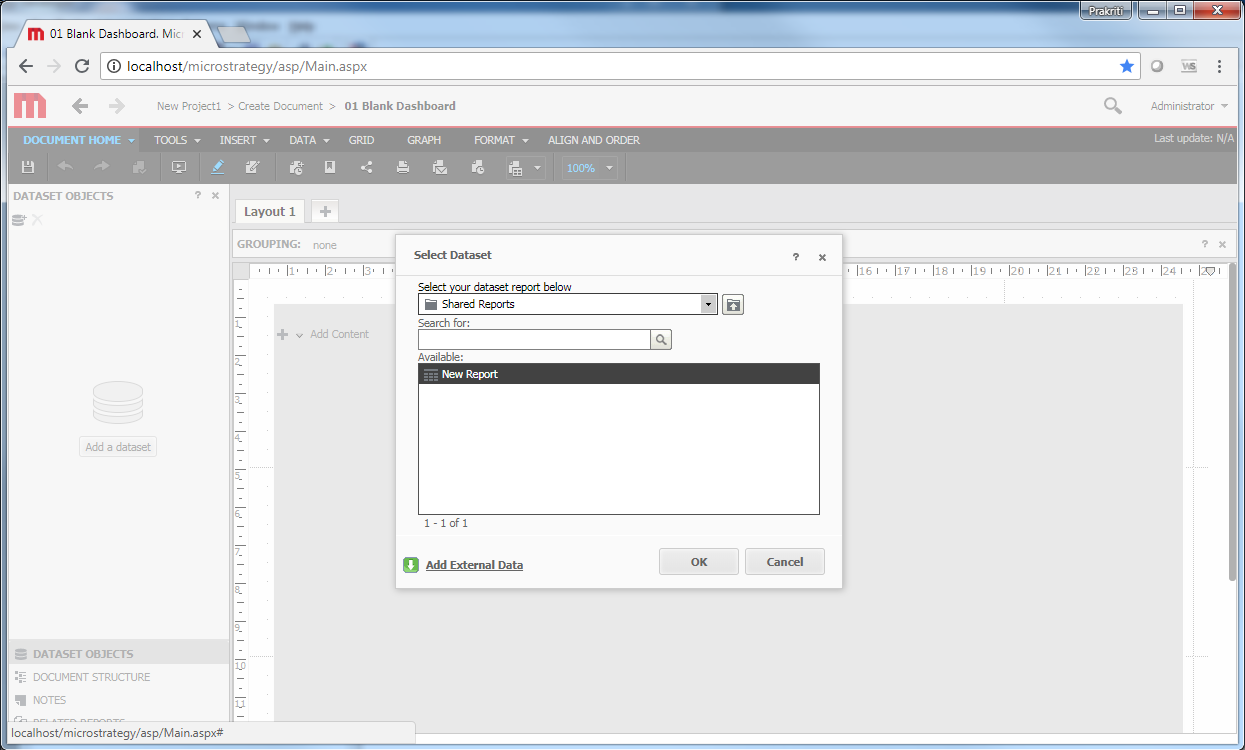Click the share icon in the toolbar
The height and width of the screenshot is (750, 1245).
366,168
